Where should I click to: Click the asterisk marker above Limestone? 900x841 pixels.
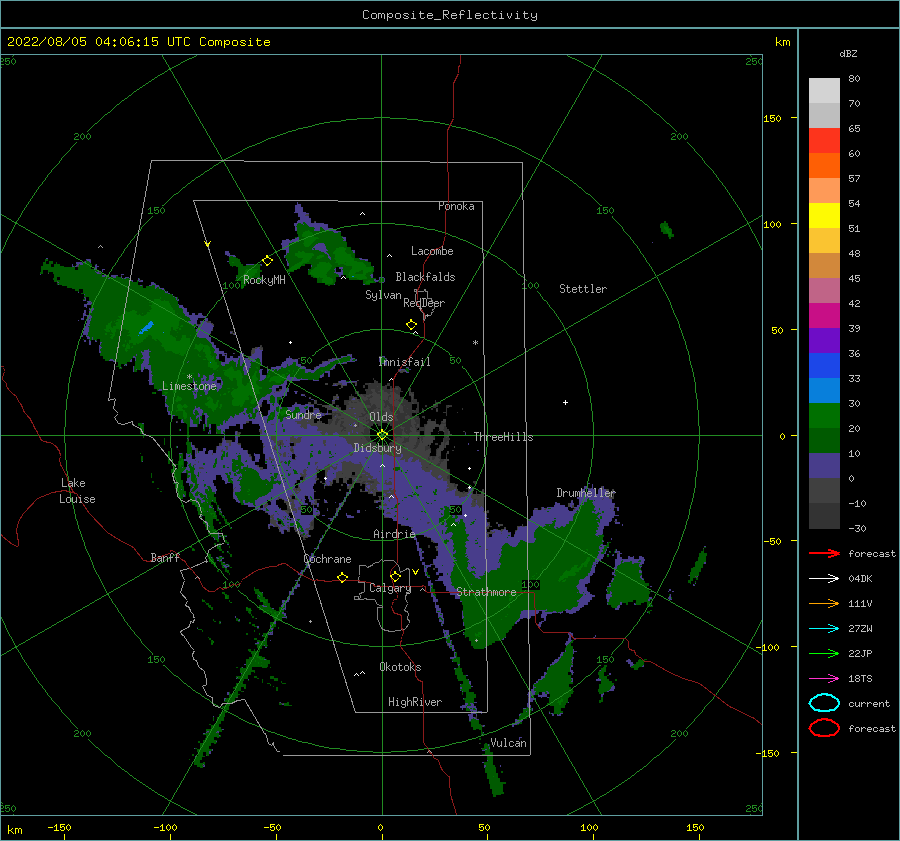189,377
